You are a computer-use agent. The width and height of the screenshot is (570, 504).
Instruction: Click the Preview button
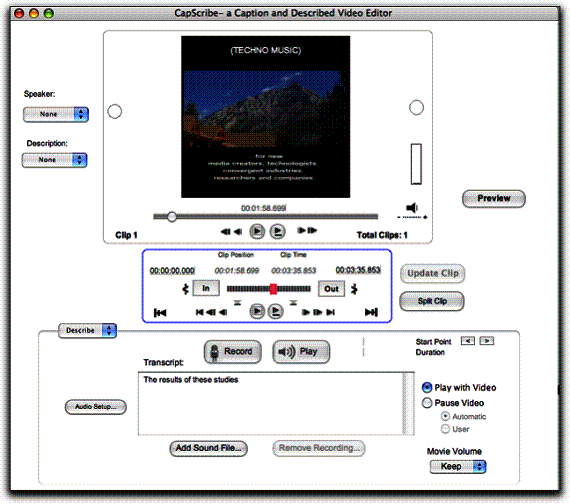tap(494, 199)
